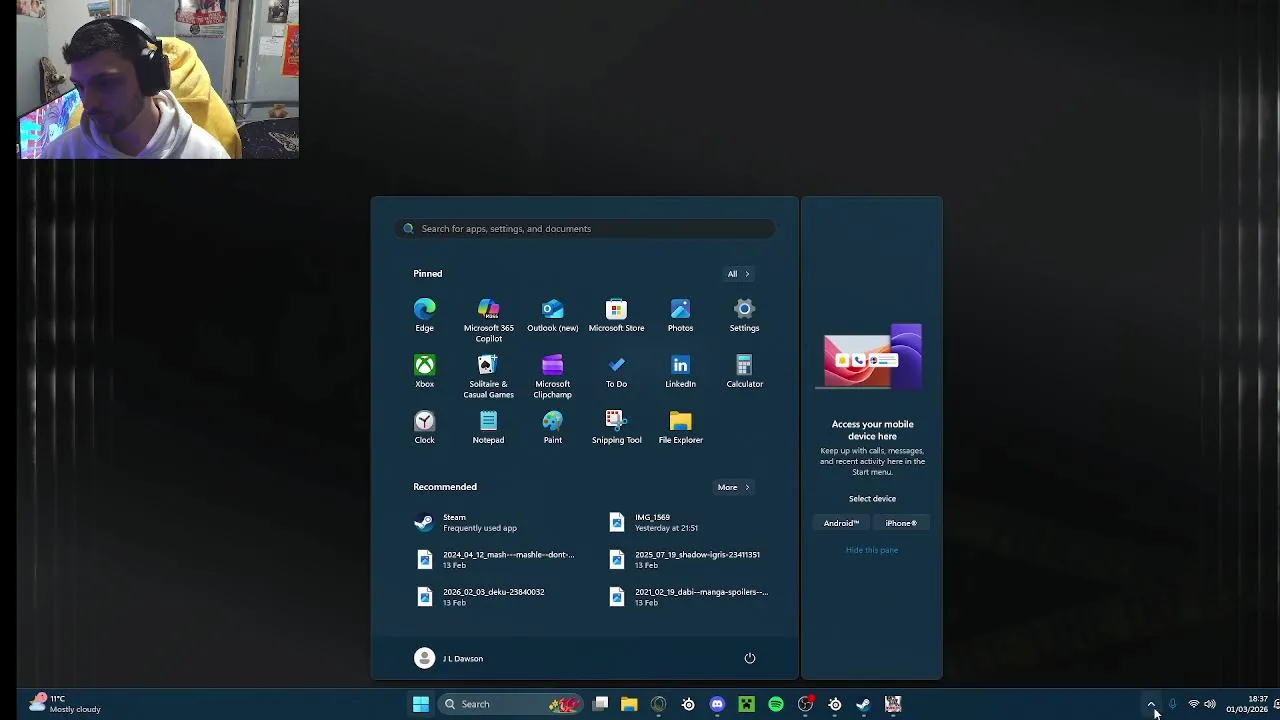Screen dimensions: 1280x720
Task: Open the Paint app
Action: pos(552,427)
